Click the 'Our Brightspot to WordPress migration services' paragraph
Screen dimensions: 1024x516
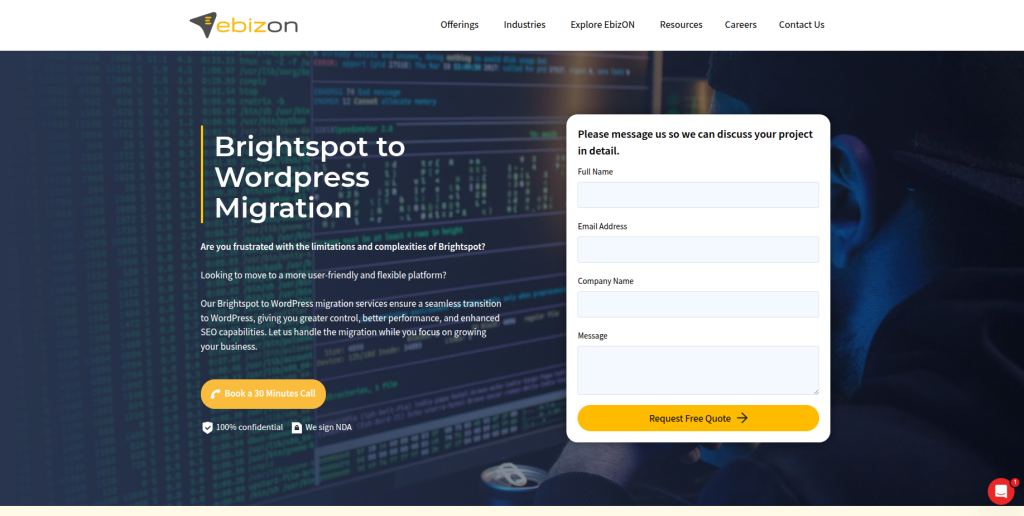coord(351,325)
